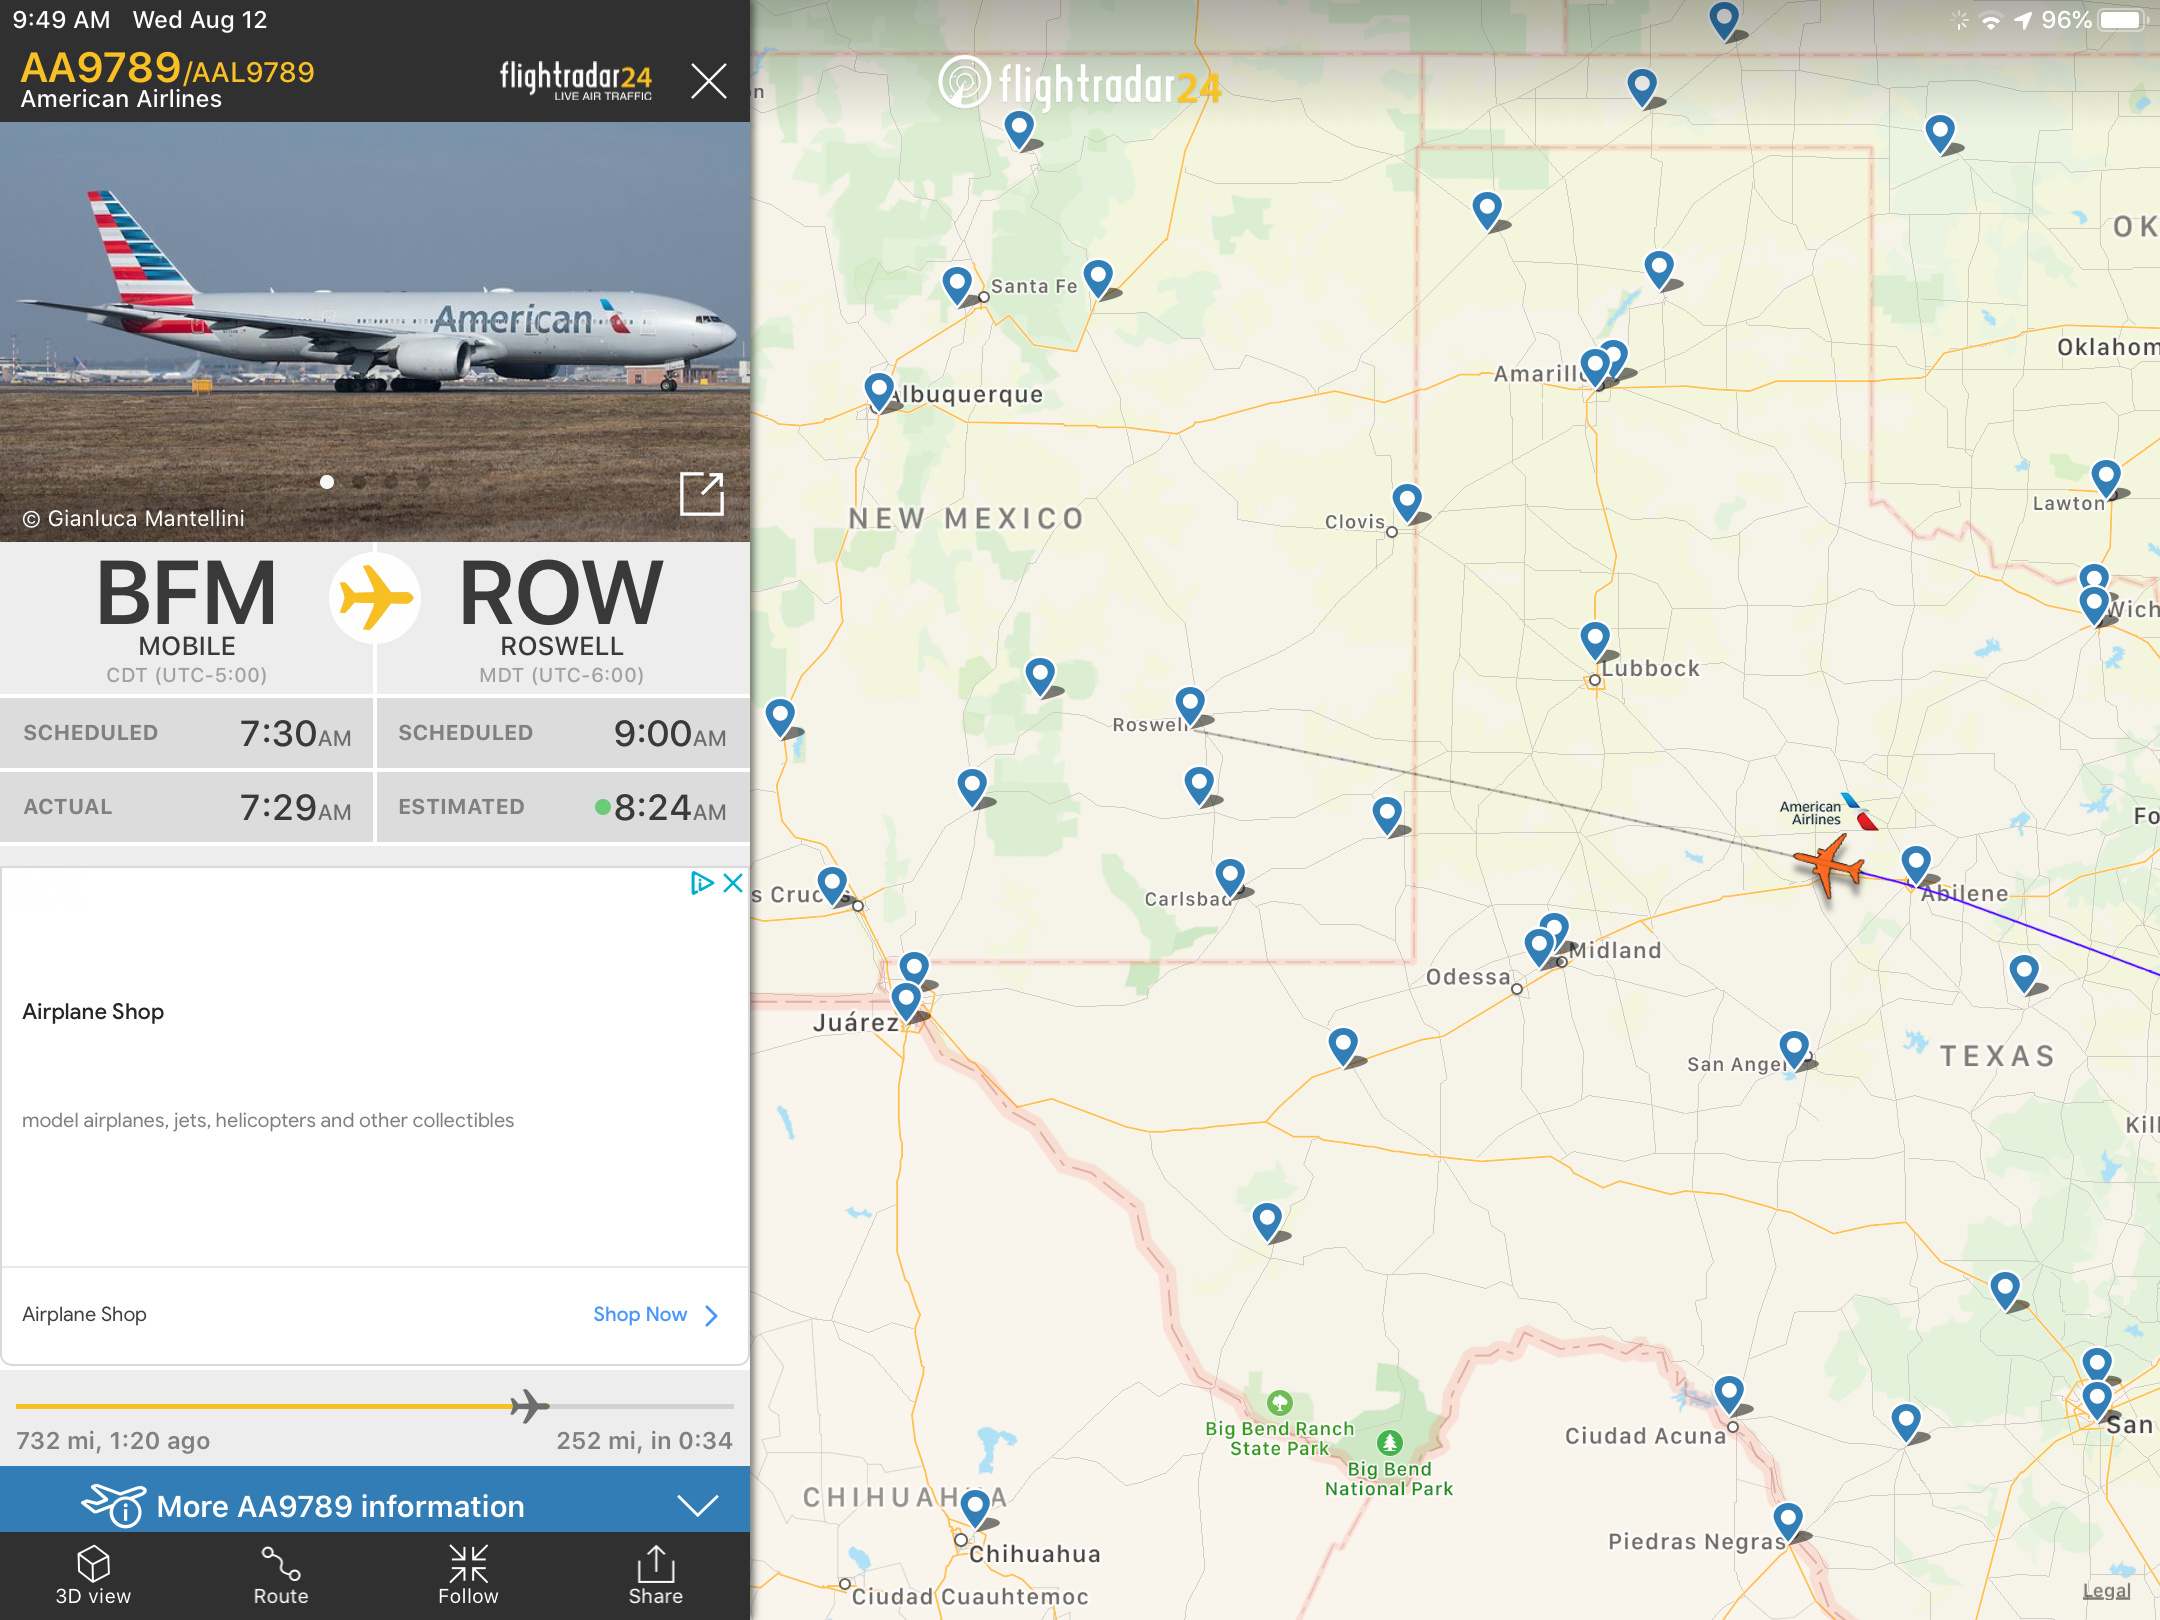Expand More AA9789 information
This screenshot has width=2160, height=1620.
pyautogui.click(x=340, y=1506)
